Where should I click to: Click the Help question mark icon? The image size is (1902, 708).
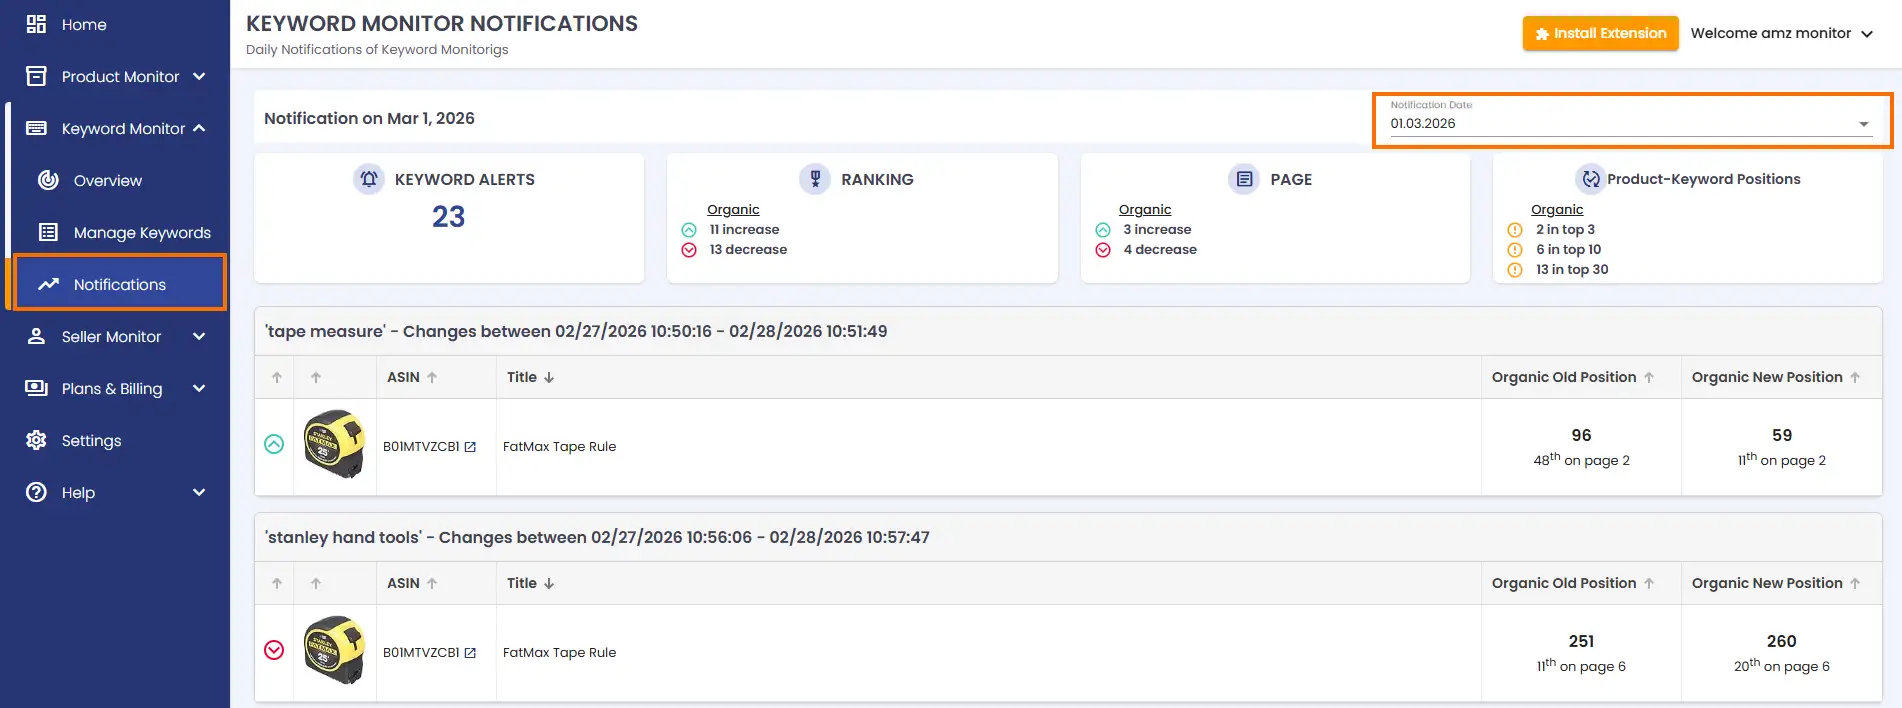36,492
